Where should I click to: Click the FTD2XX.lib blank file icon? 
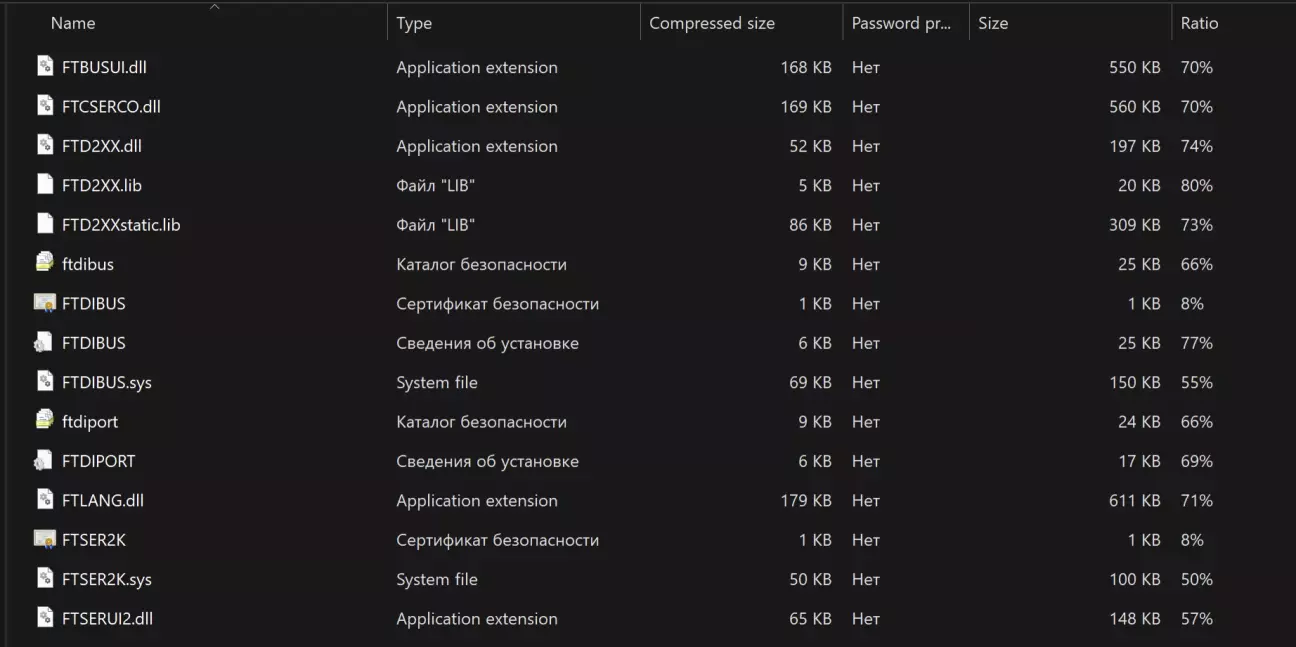[x=44, y=185]
